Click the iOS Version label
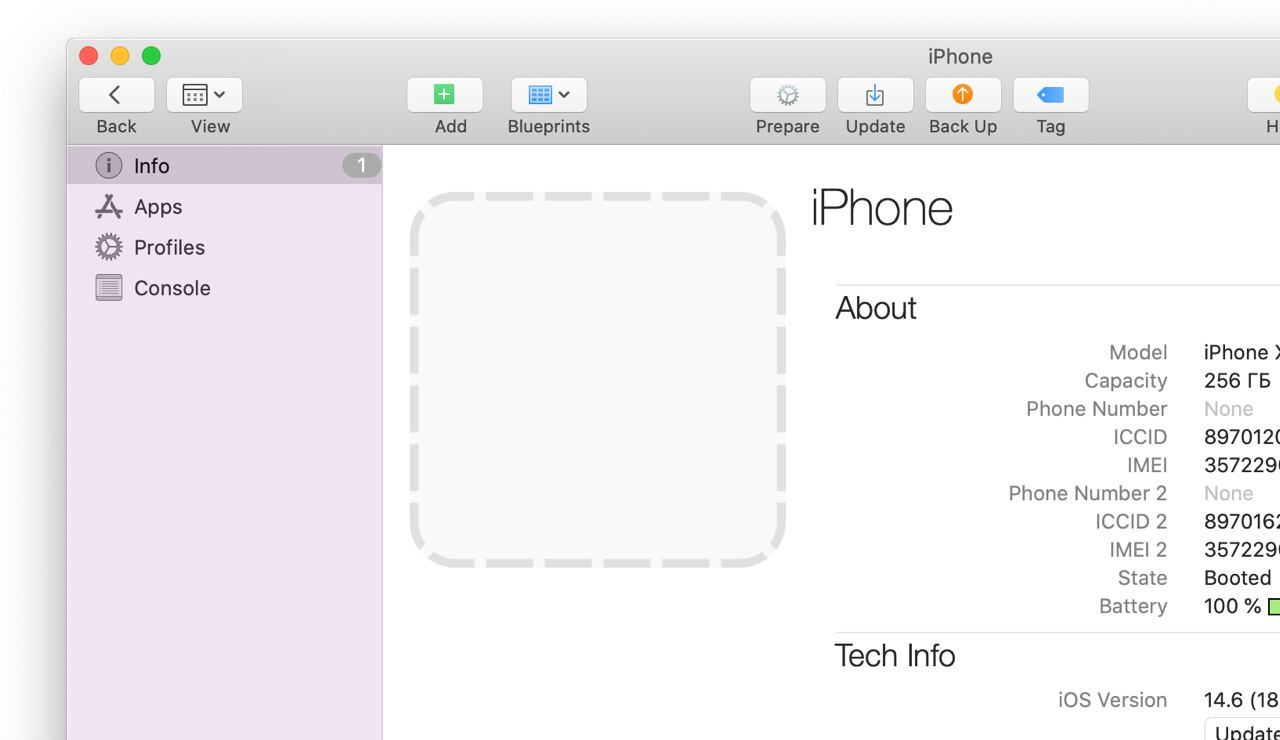Image resolution: width=1280 pixels, height=740 pixels. click(1112, 700)
